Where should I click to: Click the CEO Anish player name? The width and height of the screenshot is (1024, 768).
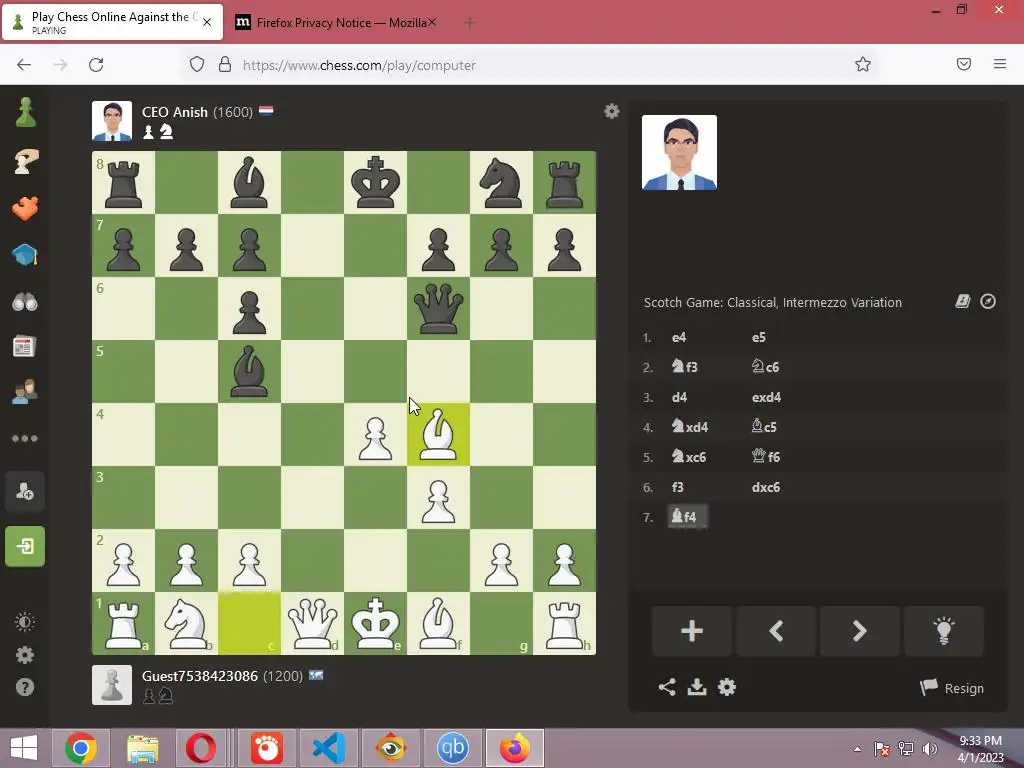(174, 112)
